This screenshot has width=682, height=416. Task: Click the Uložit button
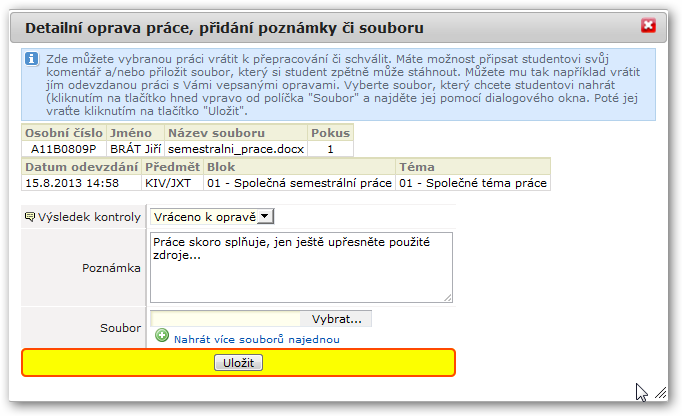(238, 363)
